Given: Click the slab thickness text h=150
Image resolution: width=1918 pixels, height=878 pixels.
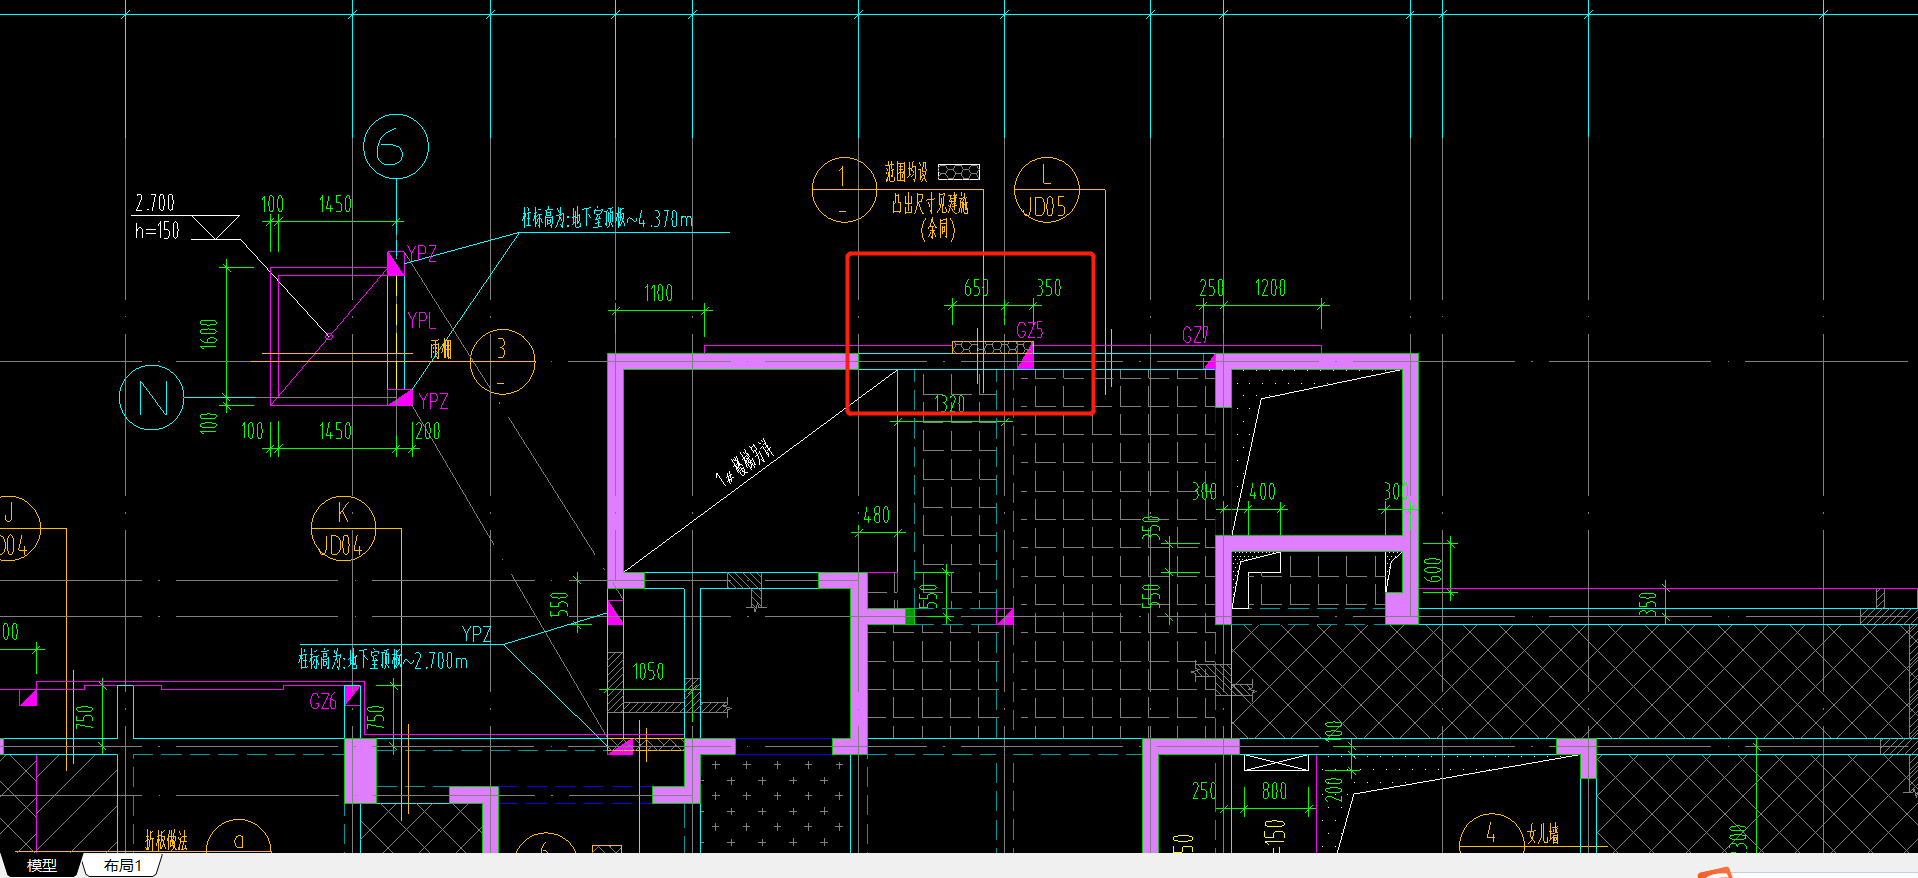Looking at the screenshot, I should coord(157,230).
